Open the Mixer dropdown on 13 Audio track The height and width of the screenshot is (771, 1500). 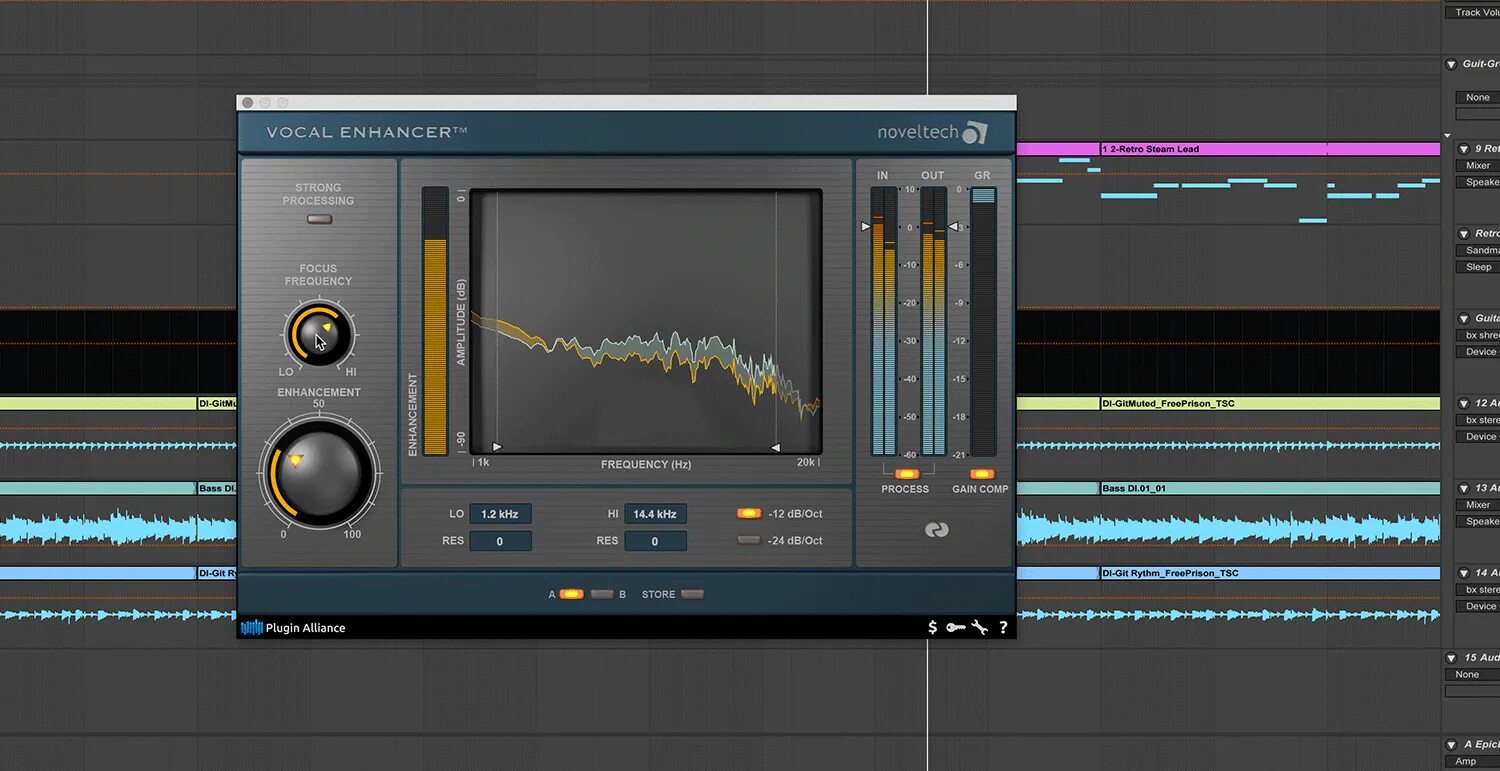pos(1478,505)
